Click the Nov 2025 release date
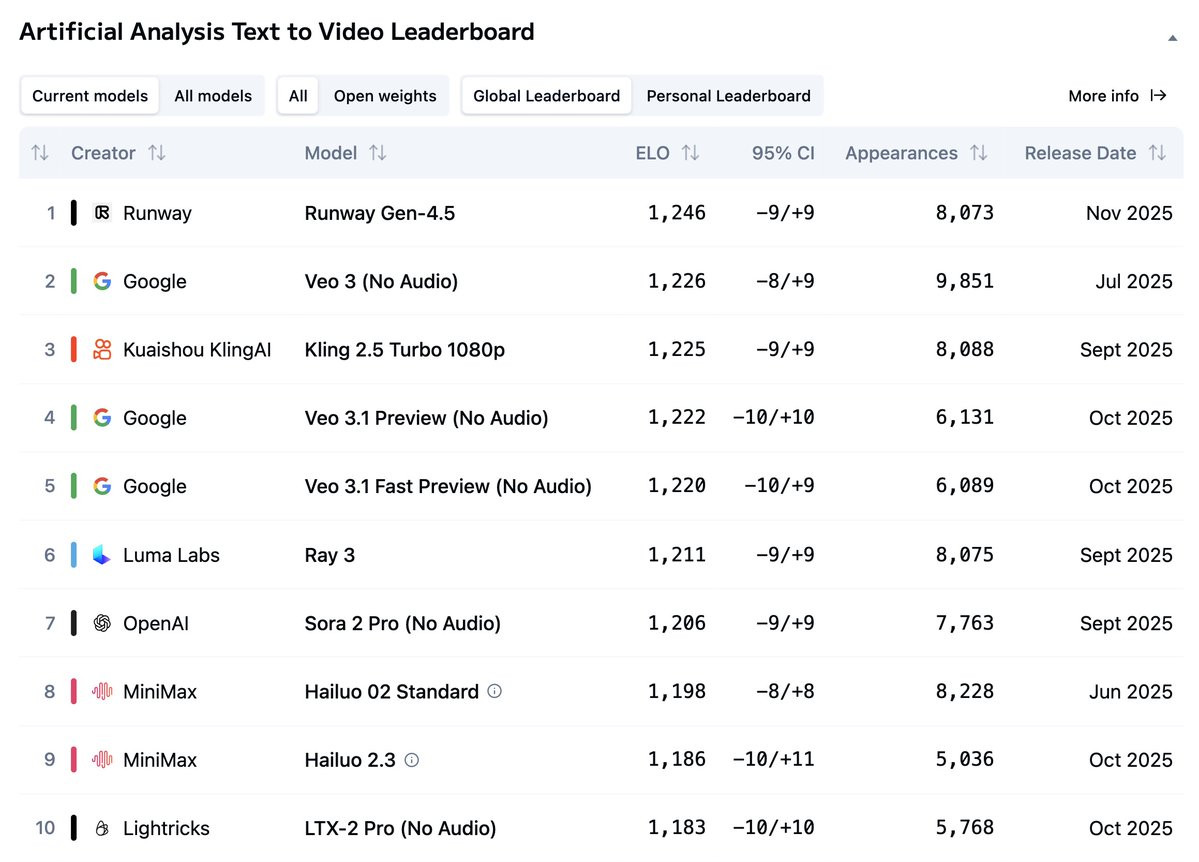 click(x=1129, y=213)
